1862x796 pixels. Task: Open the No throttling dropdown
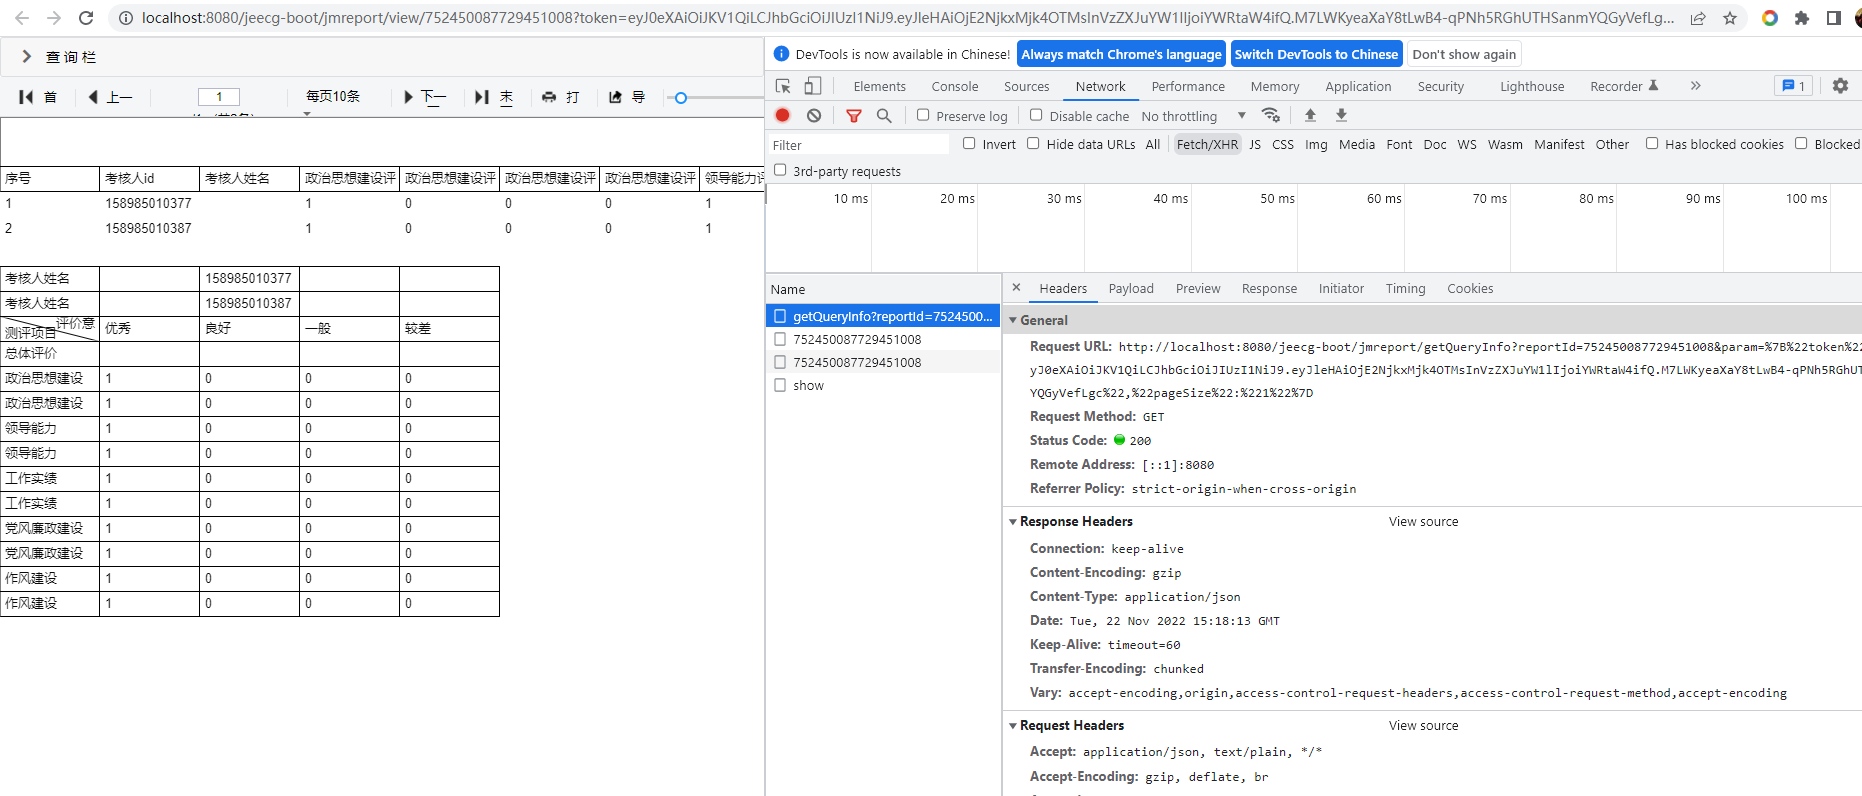(1193, 116)
